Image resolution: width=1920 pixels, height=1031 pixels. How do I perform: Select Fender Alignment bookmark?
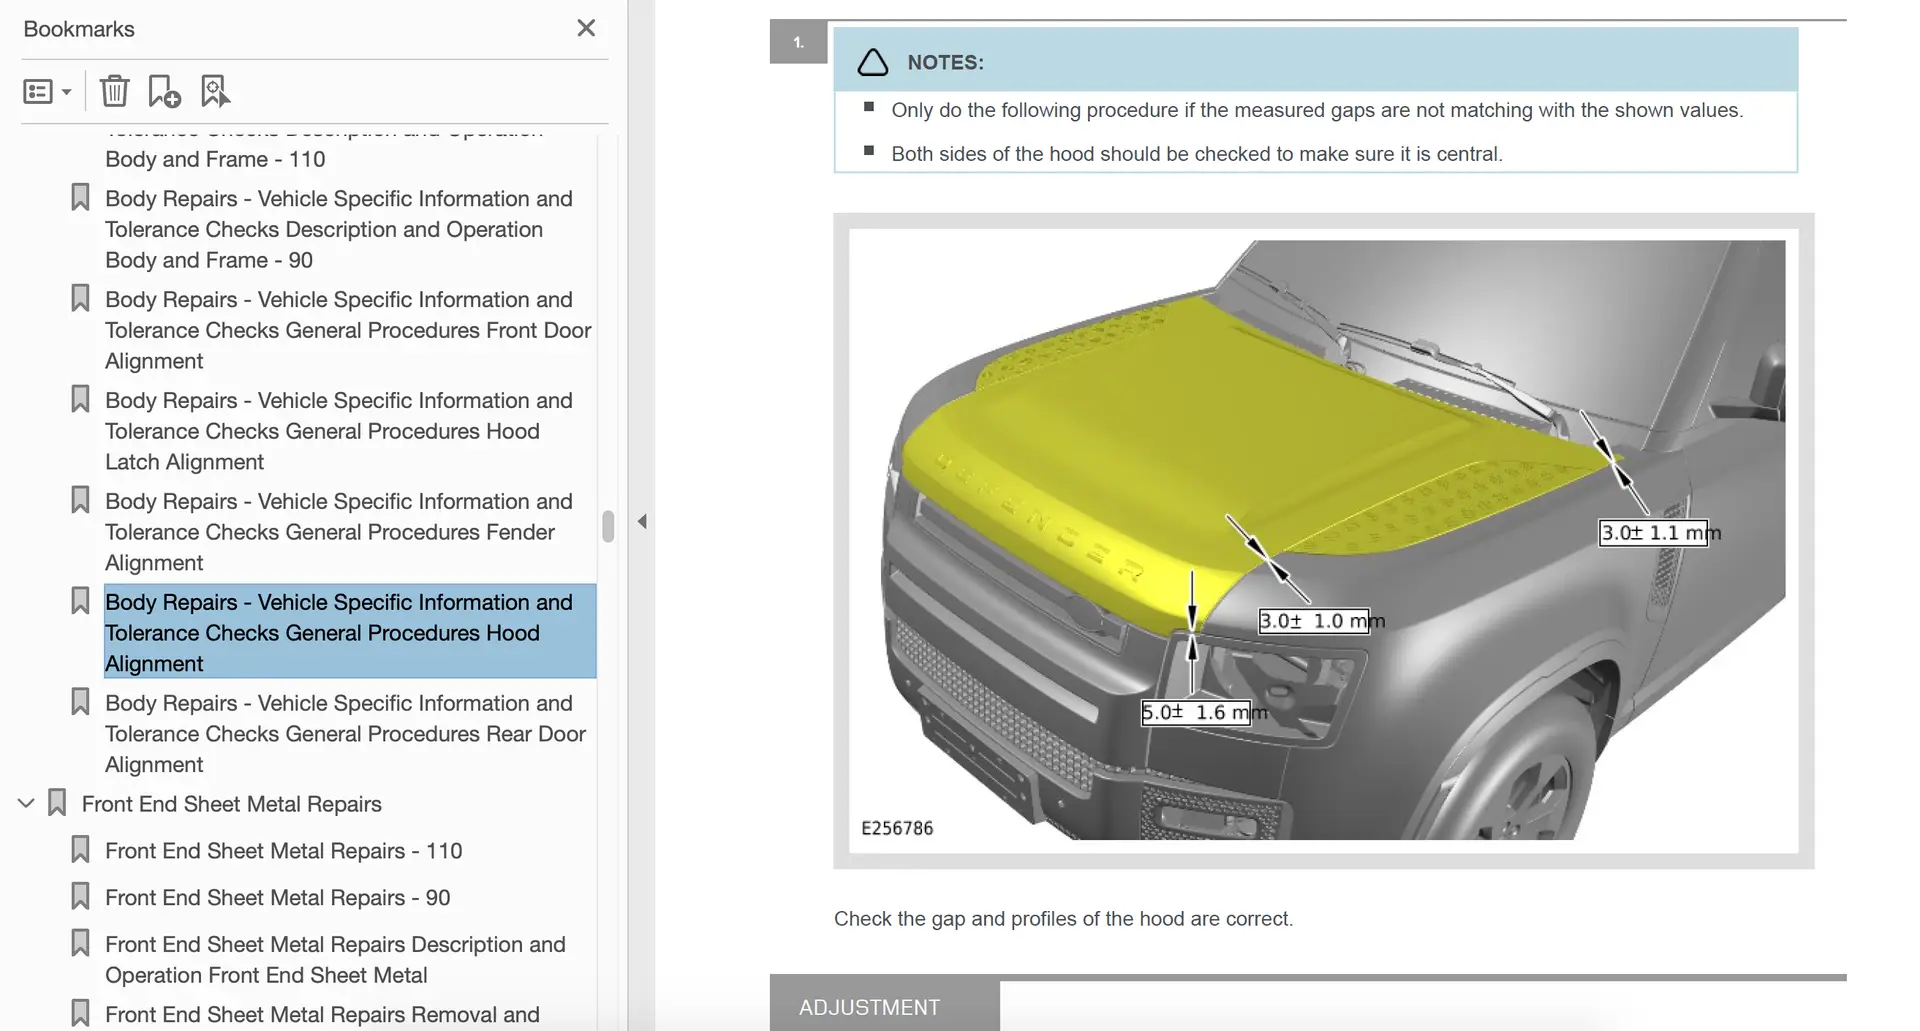click(x=338, y=532)
